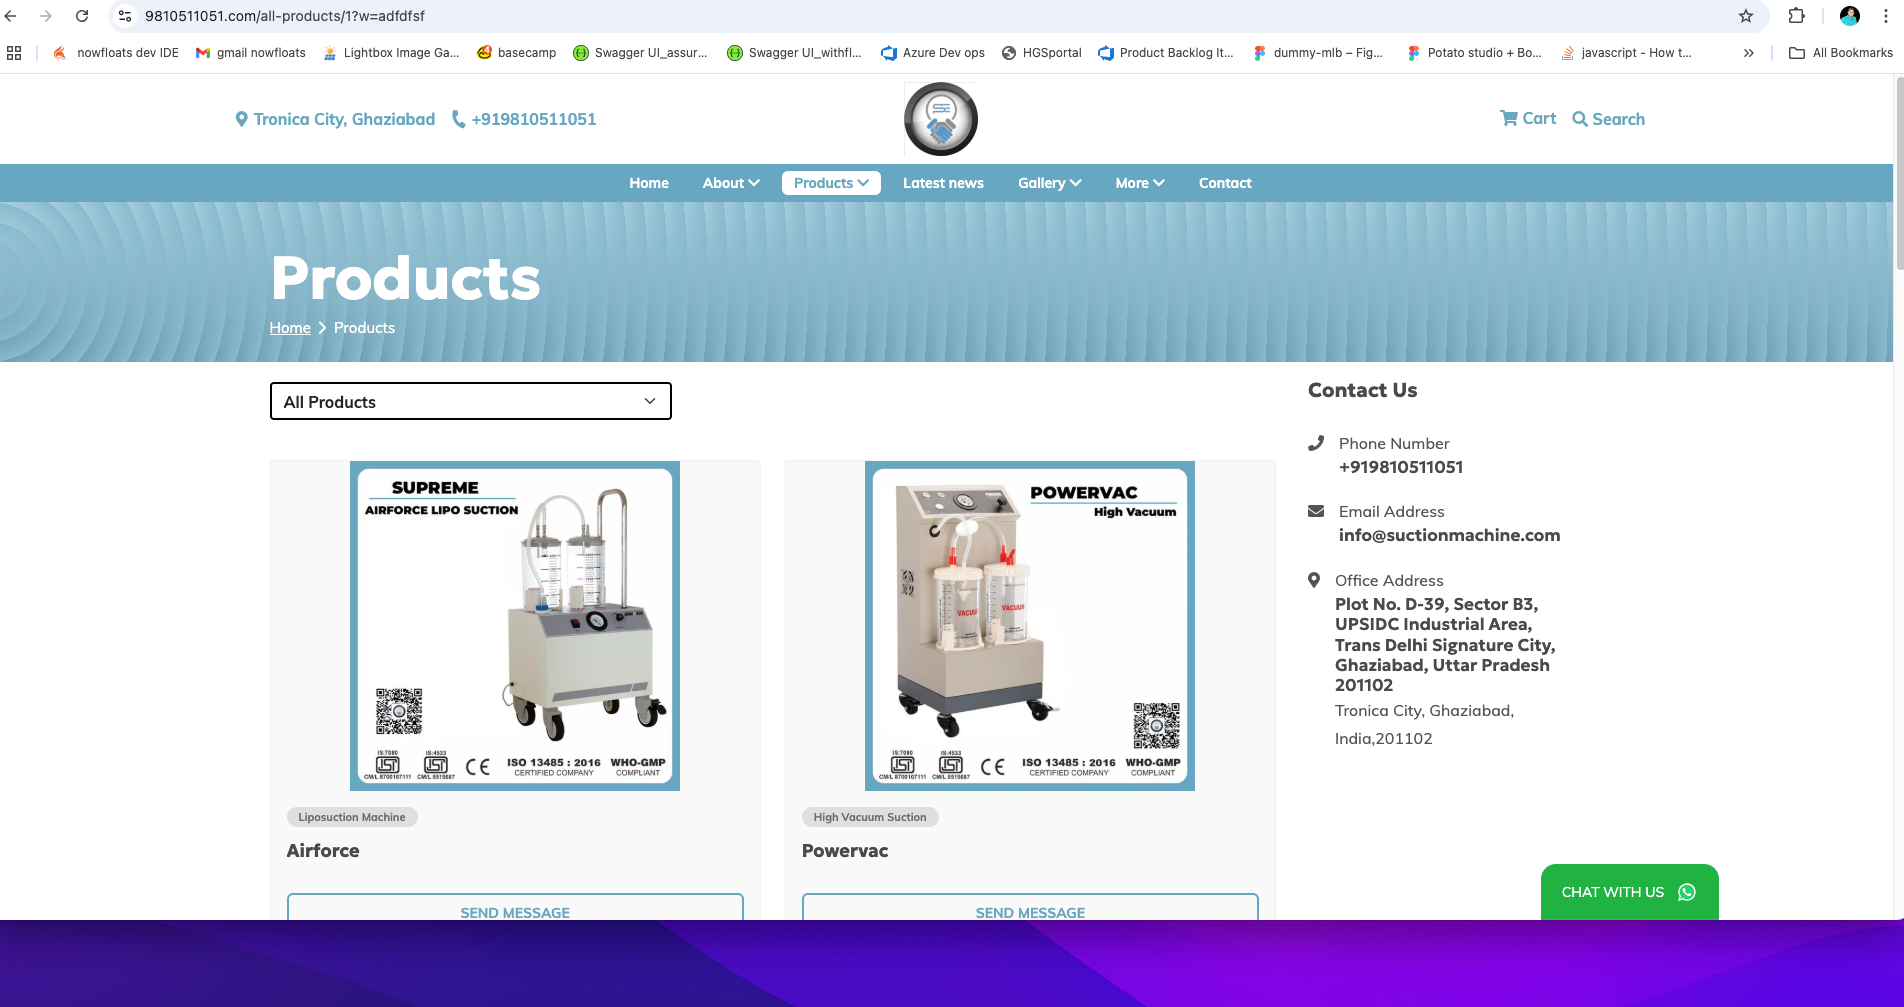Image resolution: width=1904 pixels, height=1007 pixels.
Task: Show hidden bookmarks overflow chevron
Action: point(1748,53)
